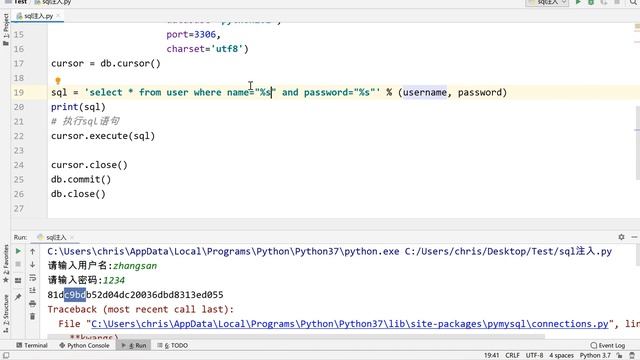Clear all console output with trash icon

tap(33, 316)
